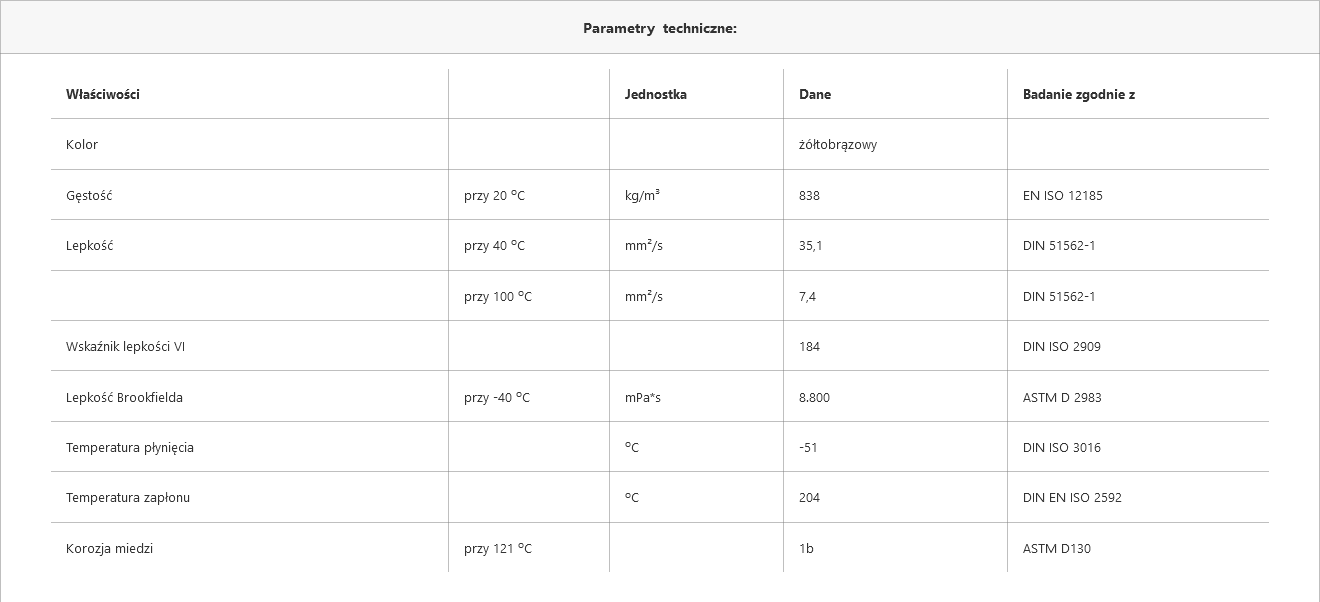This screenshot has height=602, width=1320.
Task: Click the 'żółtobrązowy' color value
Action: coord(838,144)
